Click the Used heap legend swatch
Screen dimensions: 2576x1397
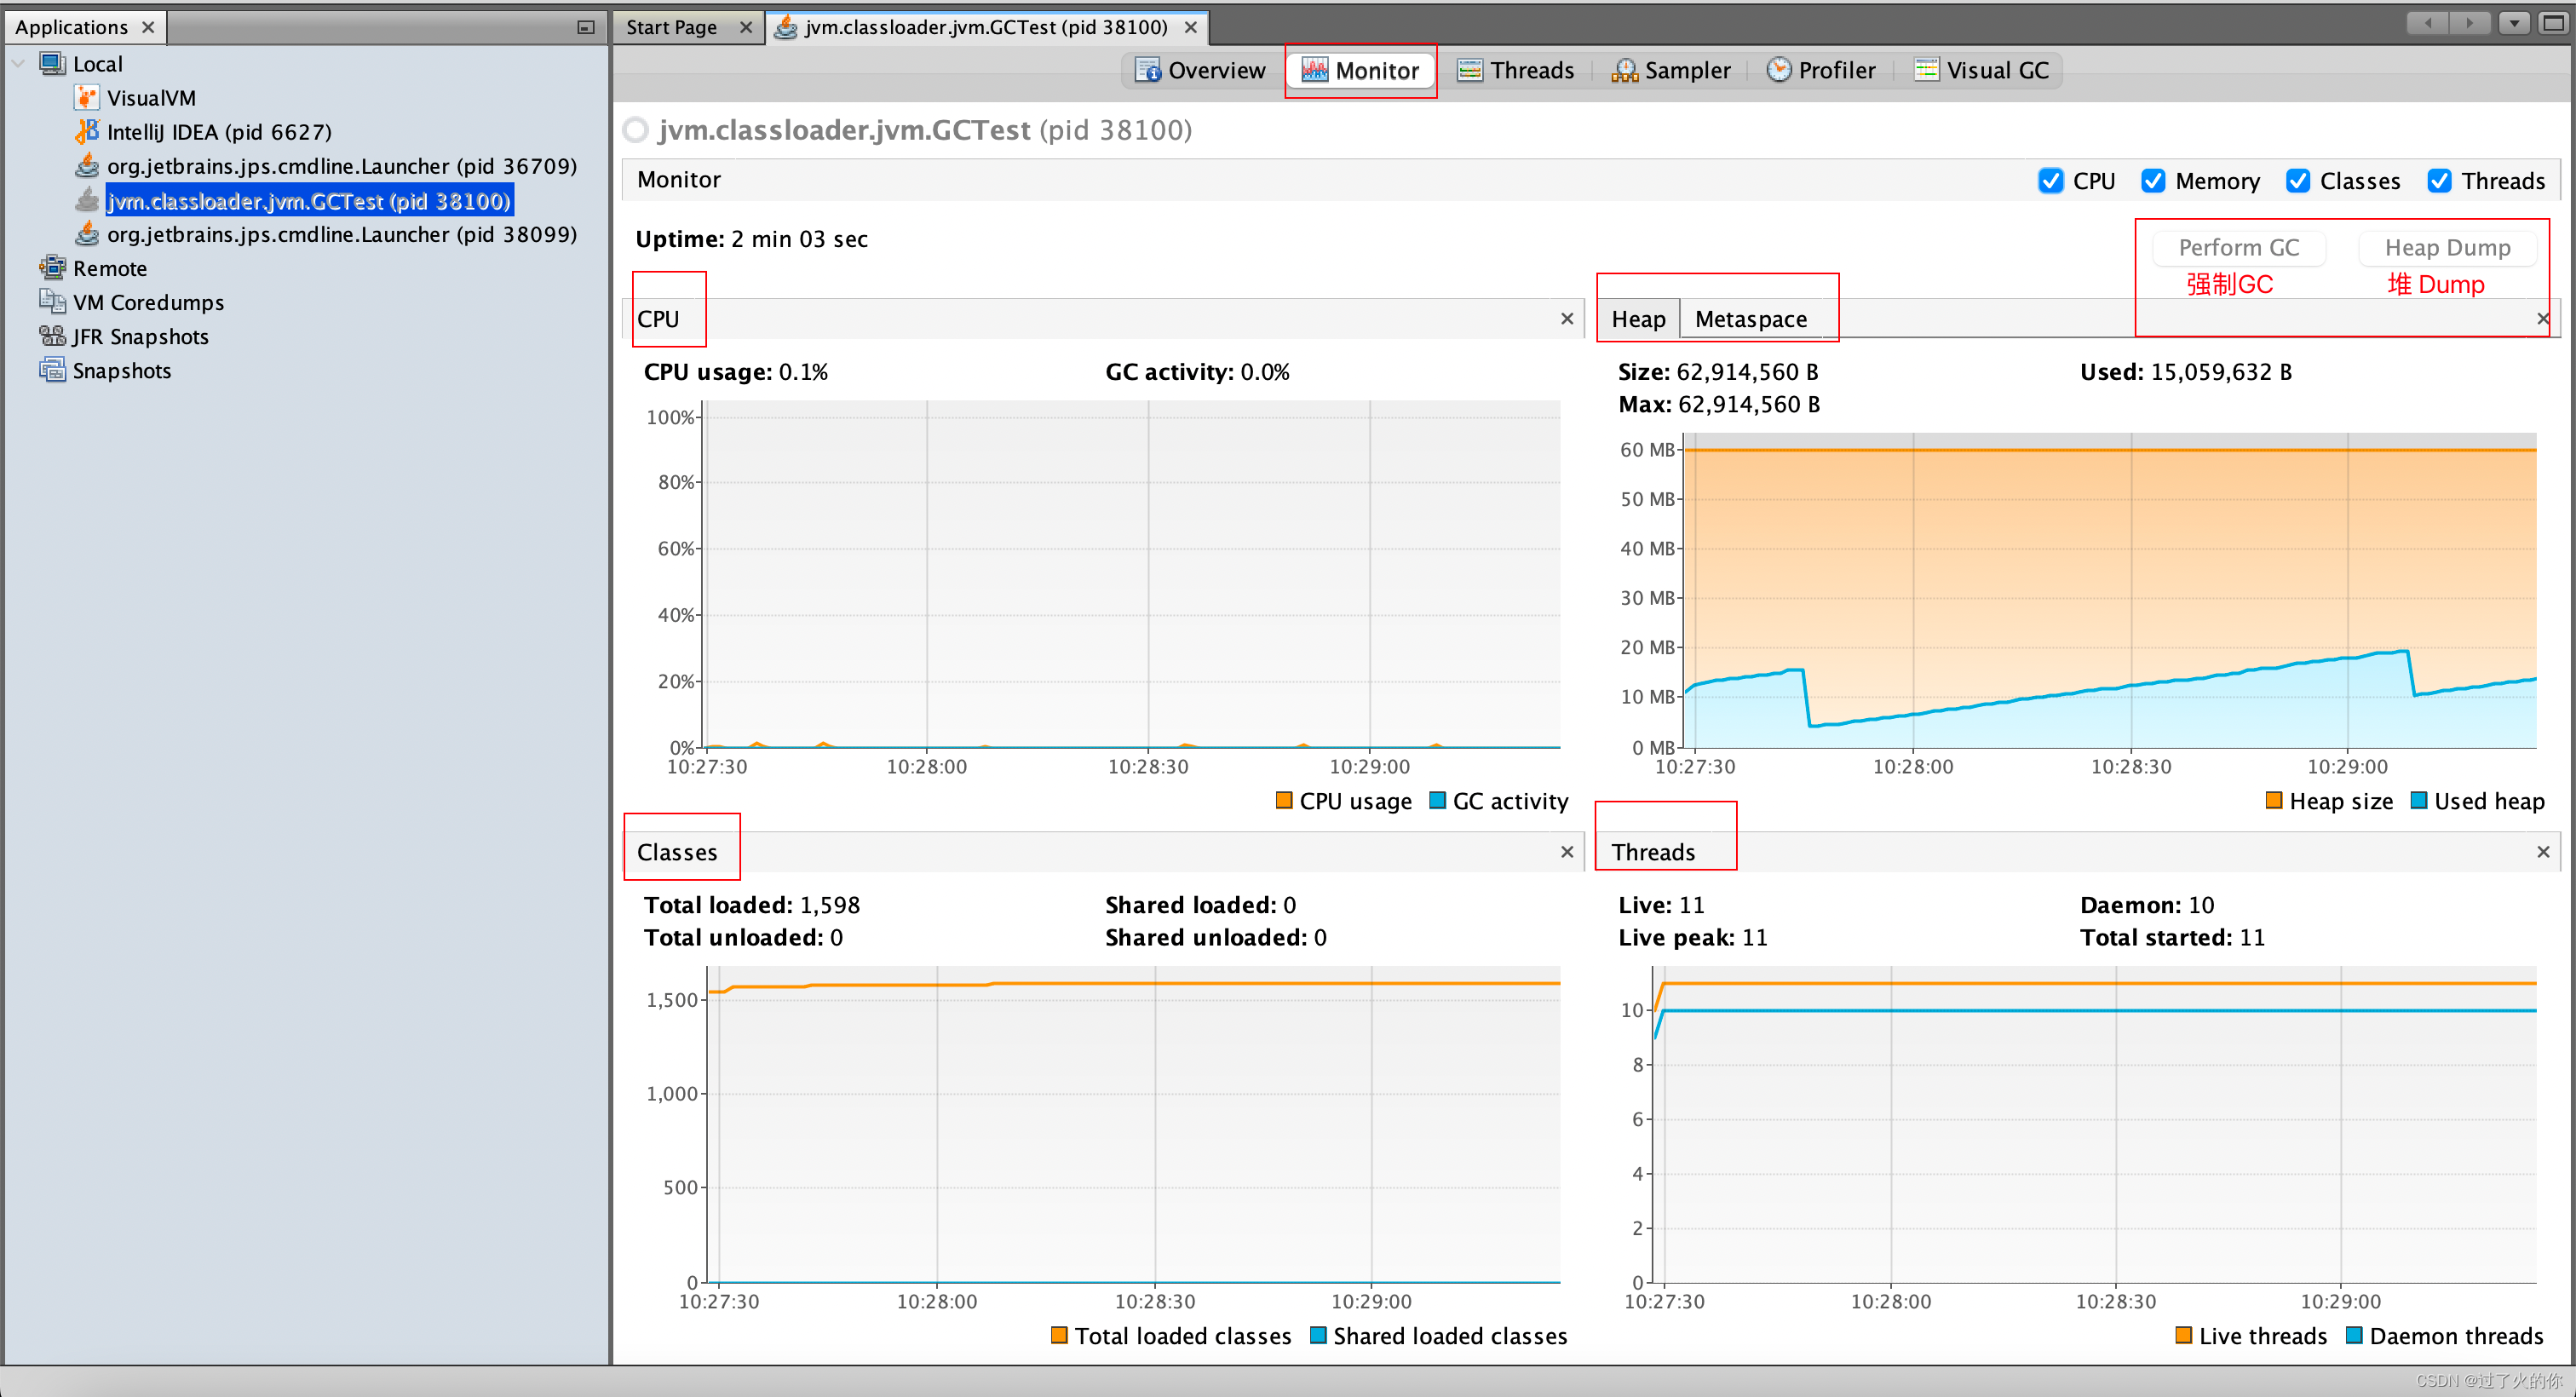2419,800
